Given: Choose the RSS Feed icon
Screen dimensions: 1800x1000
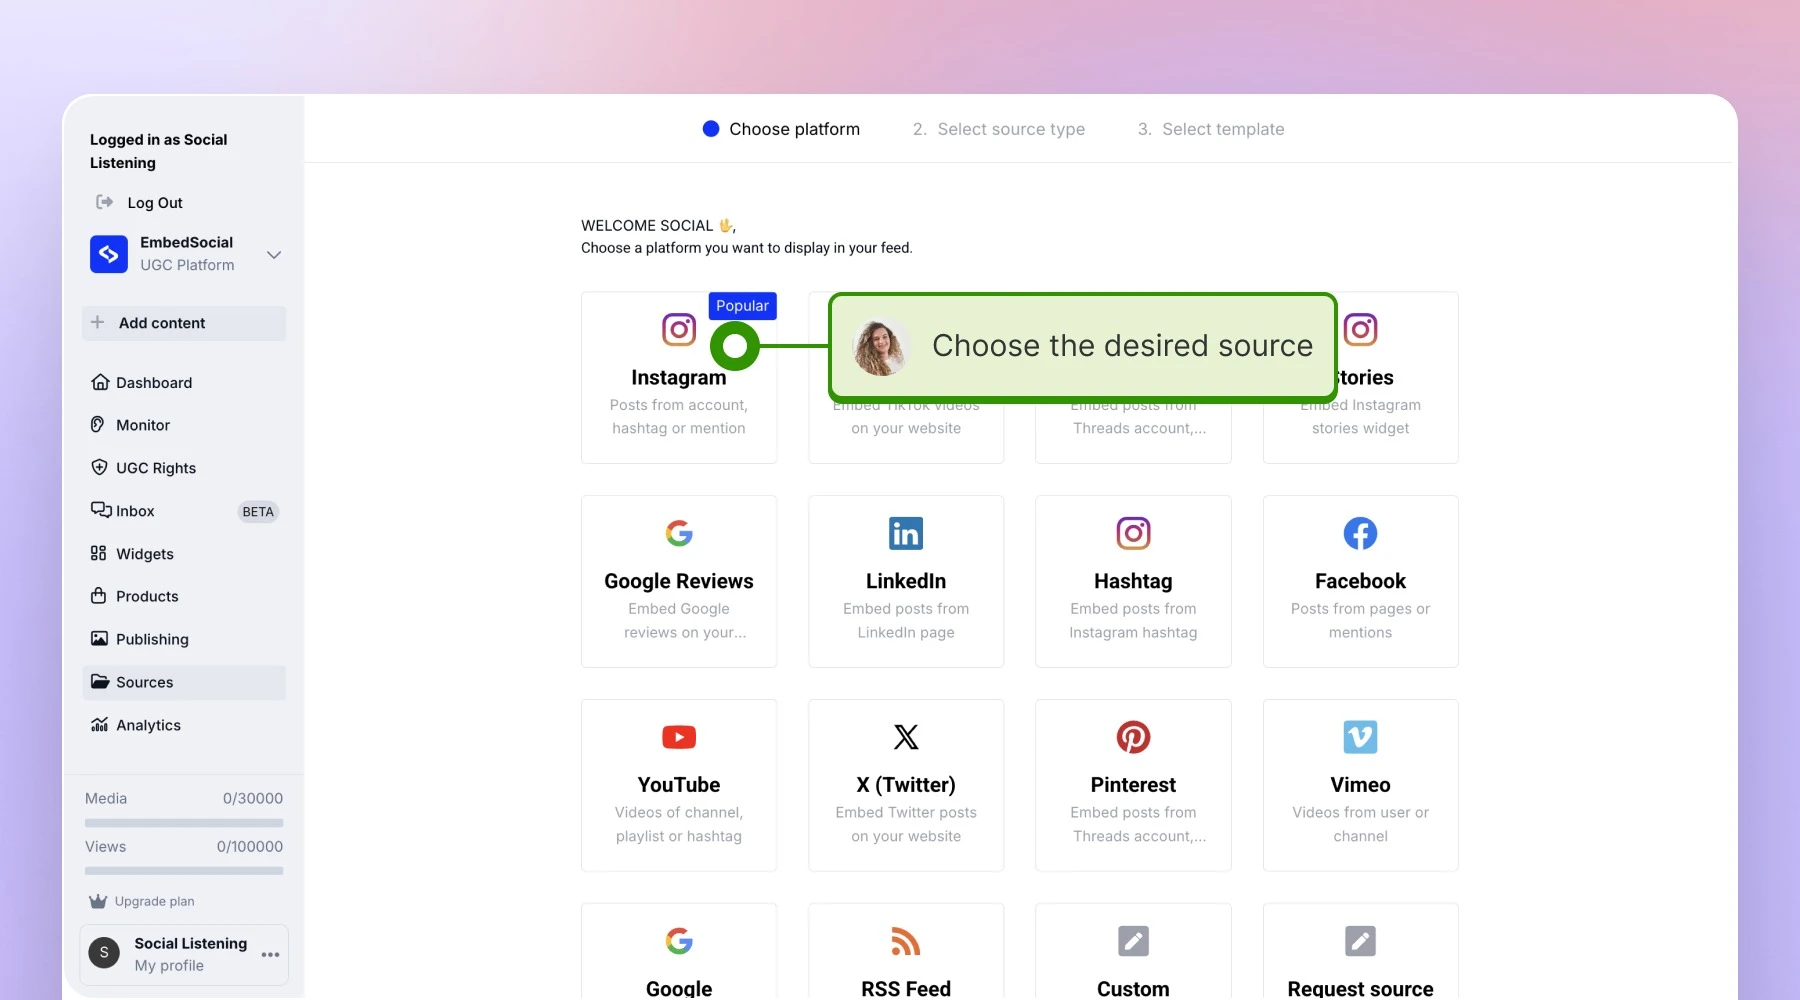Looking at the screenshot, I should coord(906,941).
